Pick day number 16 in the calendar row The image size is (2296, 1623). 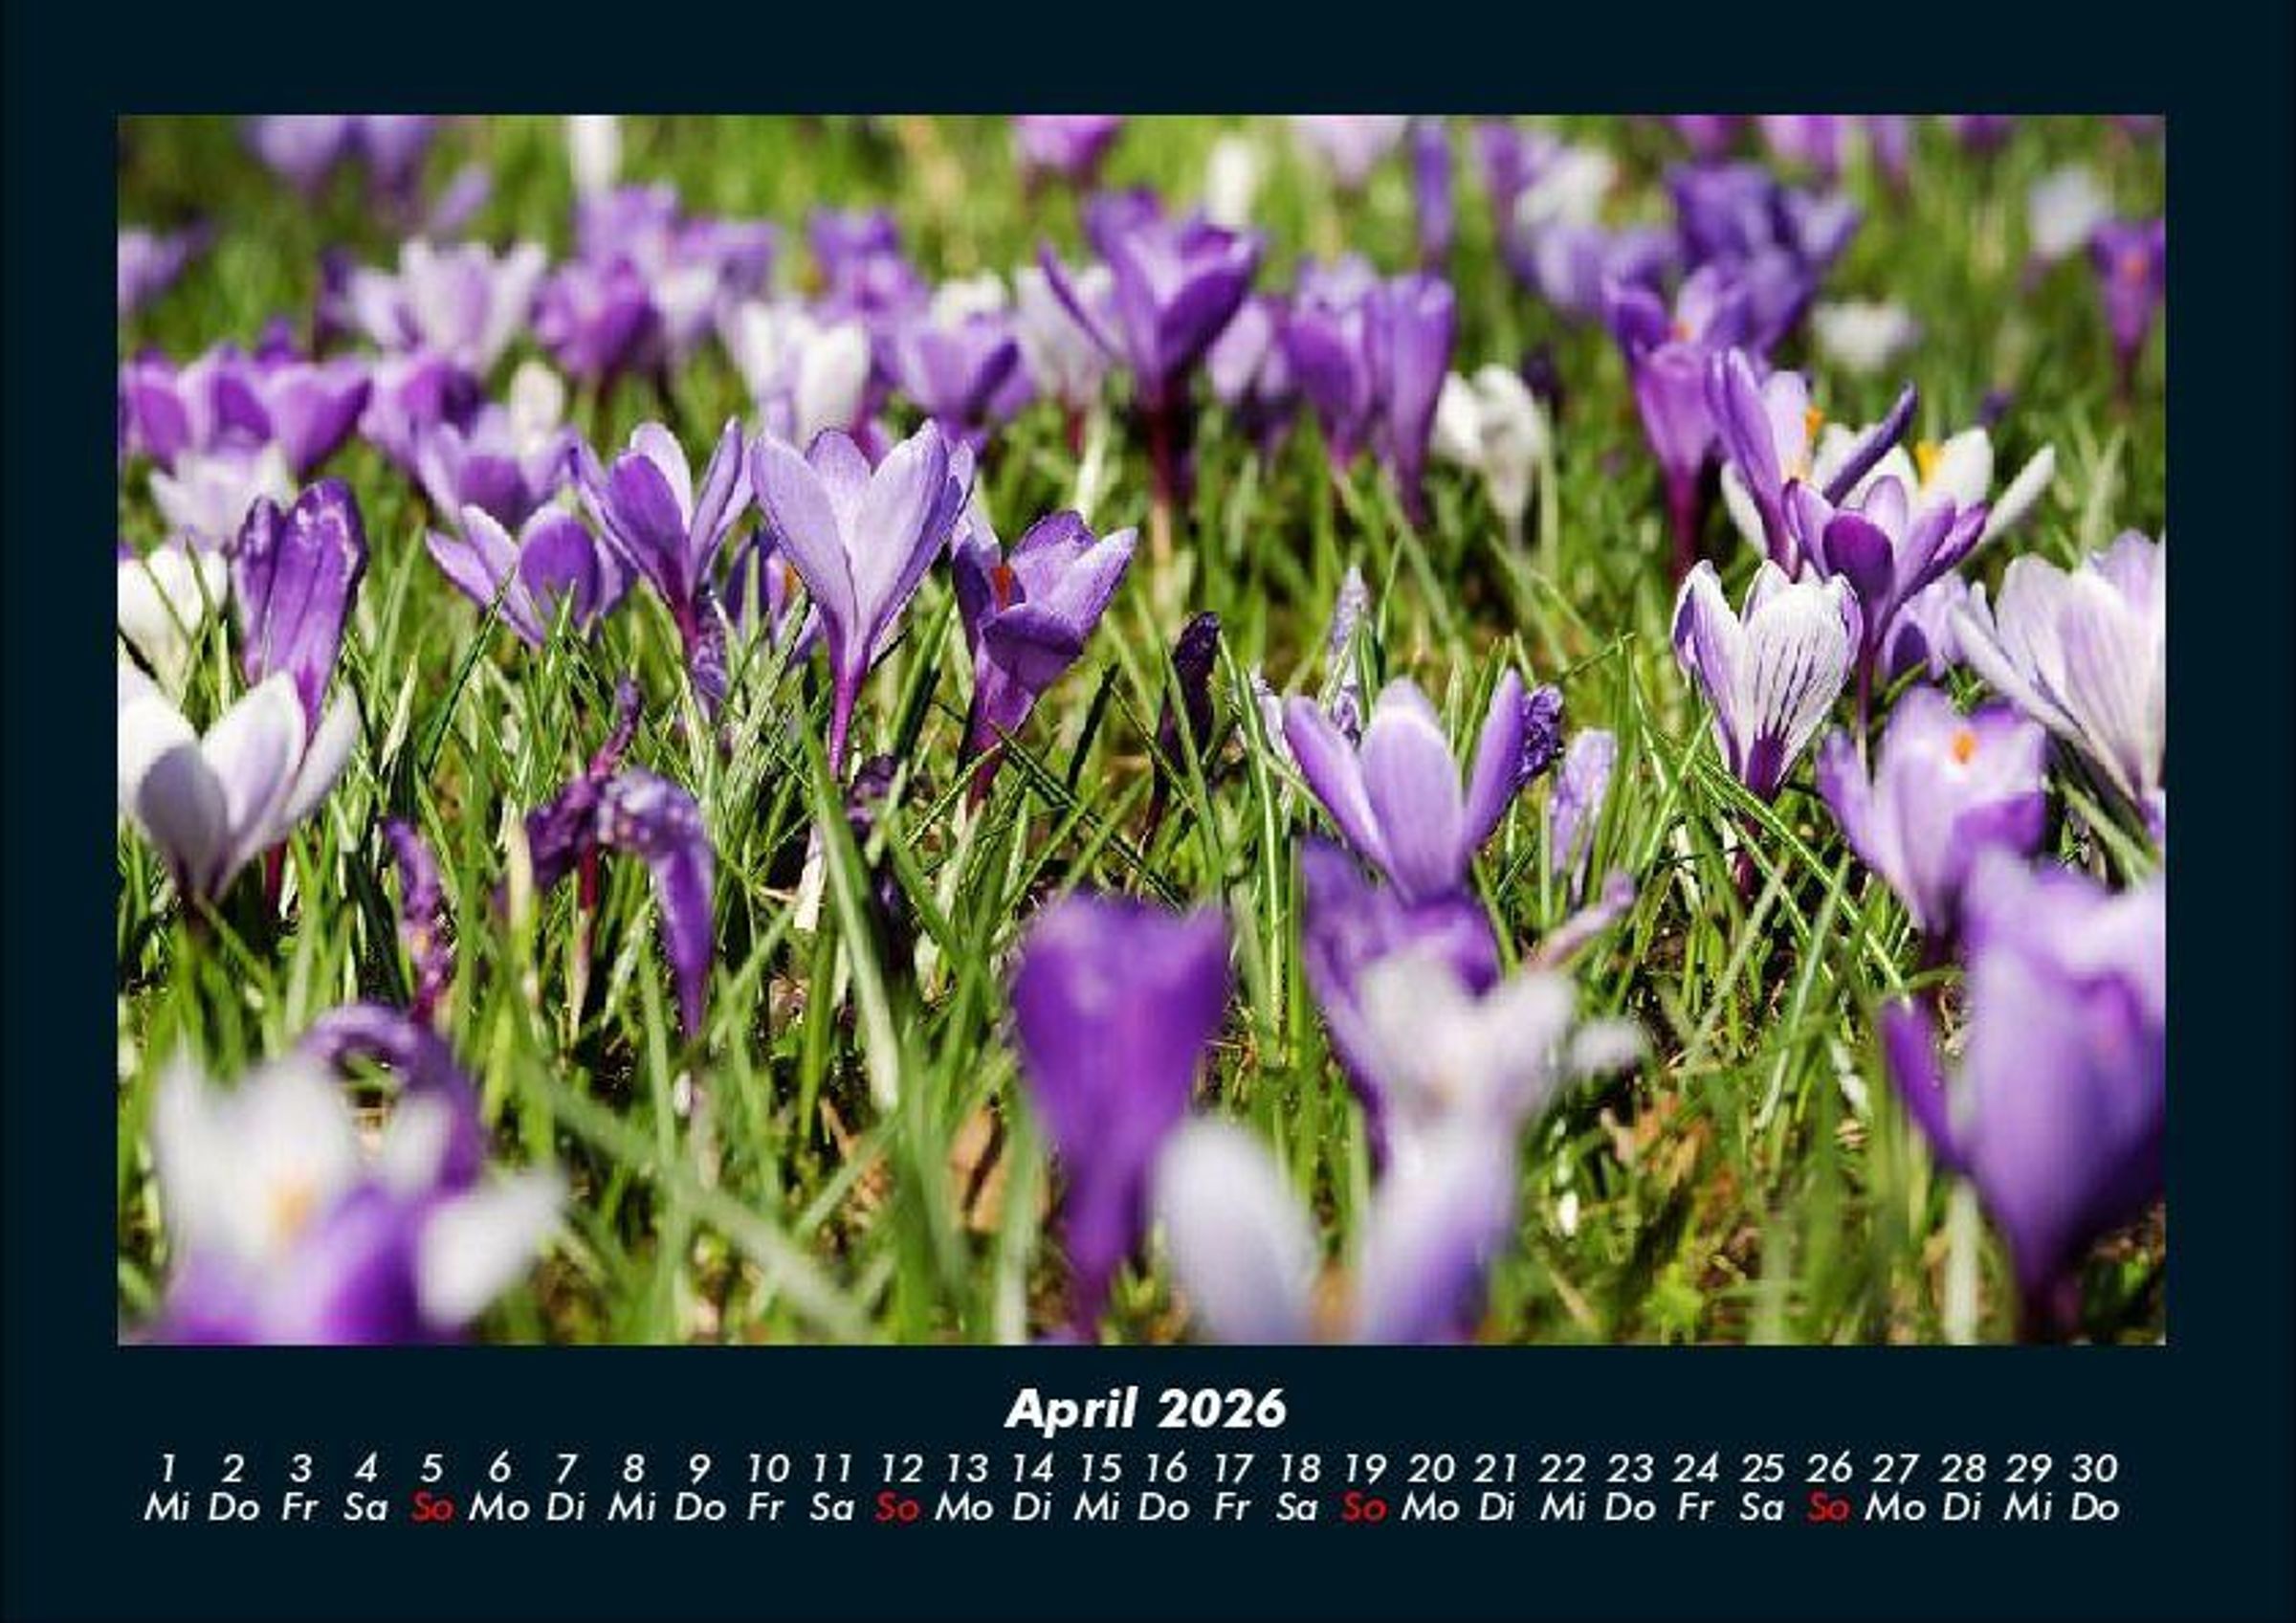coord(1166,1468)
